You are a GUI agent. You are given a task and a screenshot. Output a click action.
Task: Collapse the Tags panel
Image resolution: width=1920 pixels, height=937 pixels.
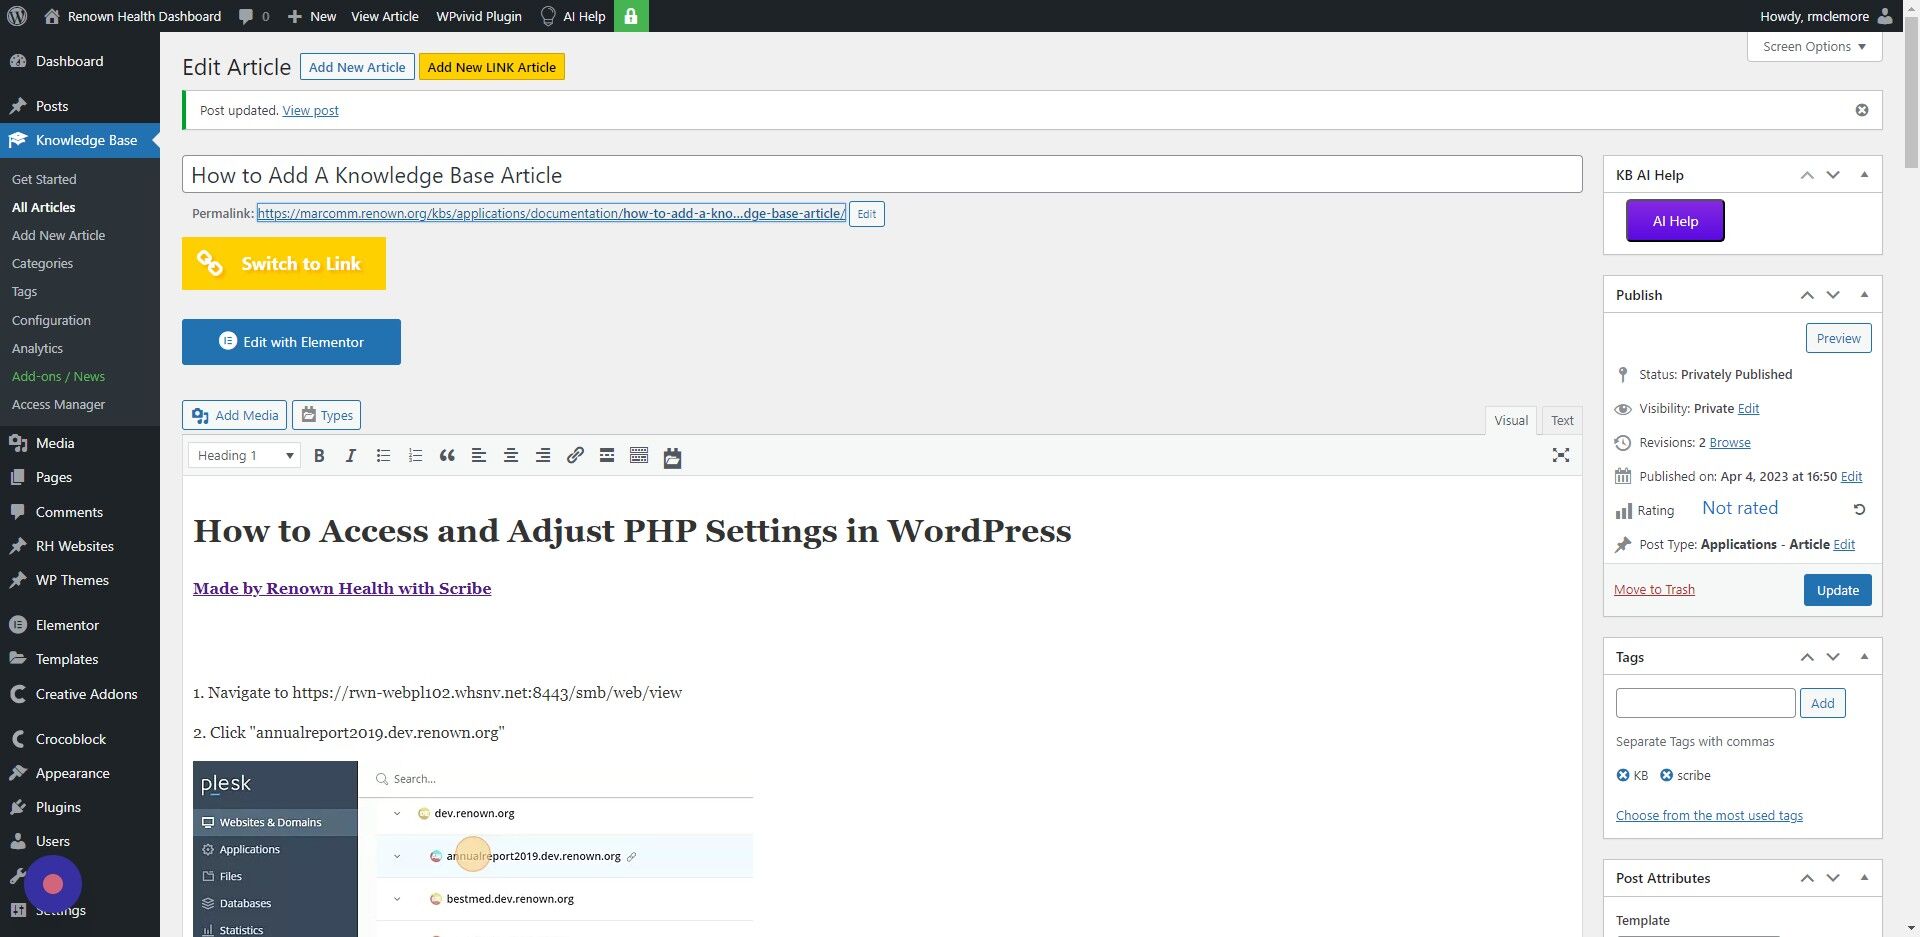tap(1864, 657)
